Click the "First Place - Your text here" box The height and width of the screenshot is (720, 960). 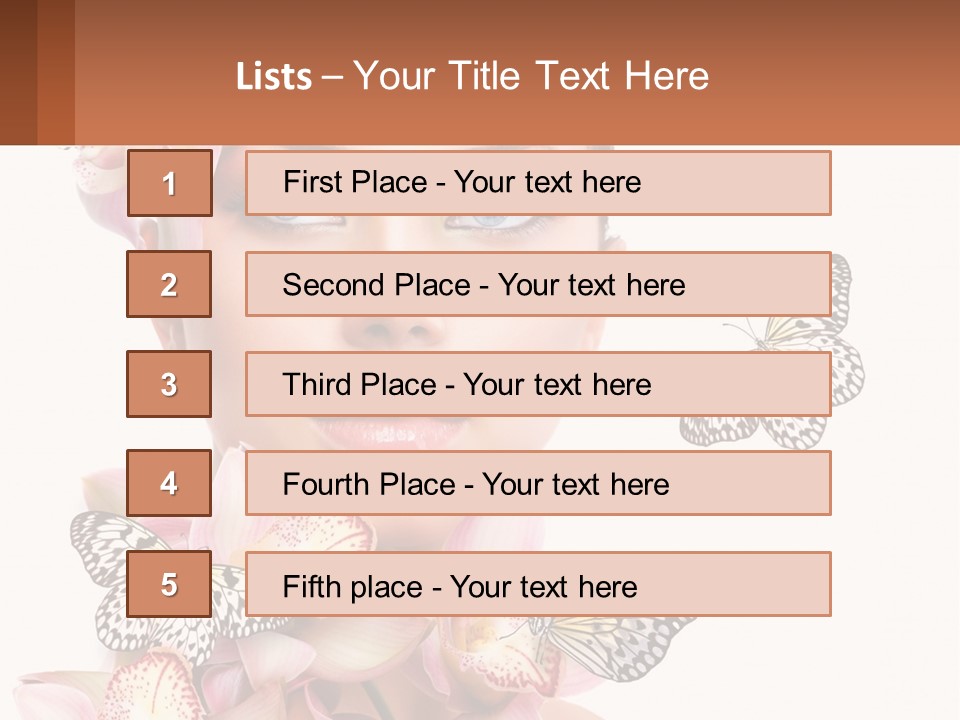(538, 183)
